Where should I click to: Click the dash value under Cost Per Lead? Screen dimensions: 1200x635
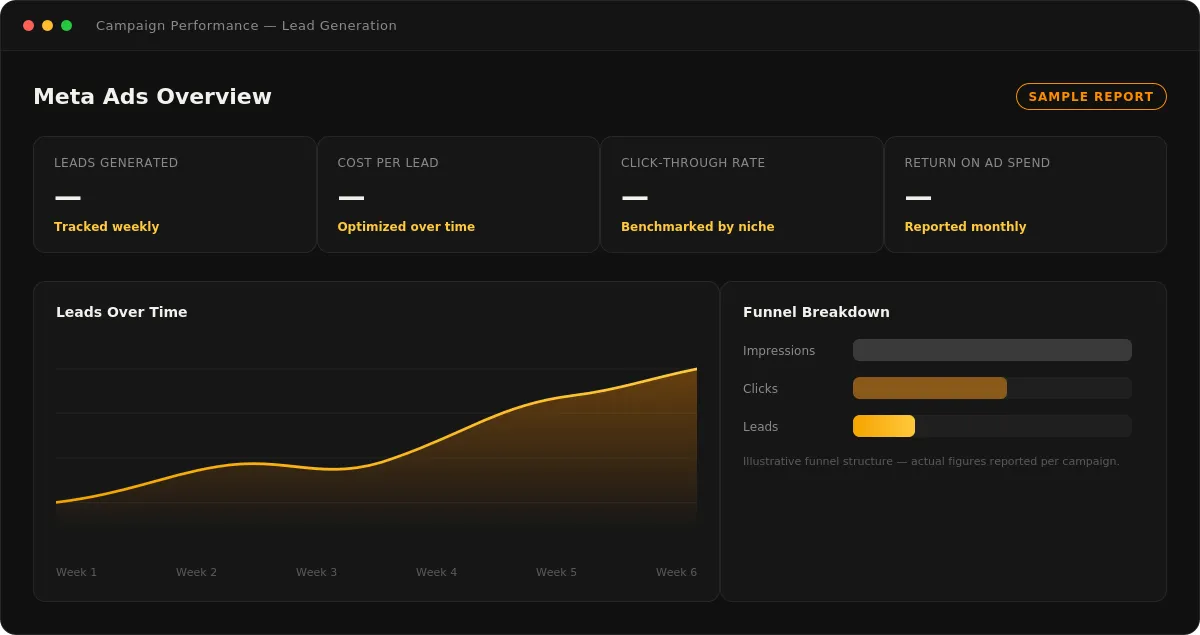[x=351, y=197]
